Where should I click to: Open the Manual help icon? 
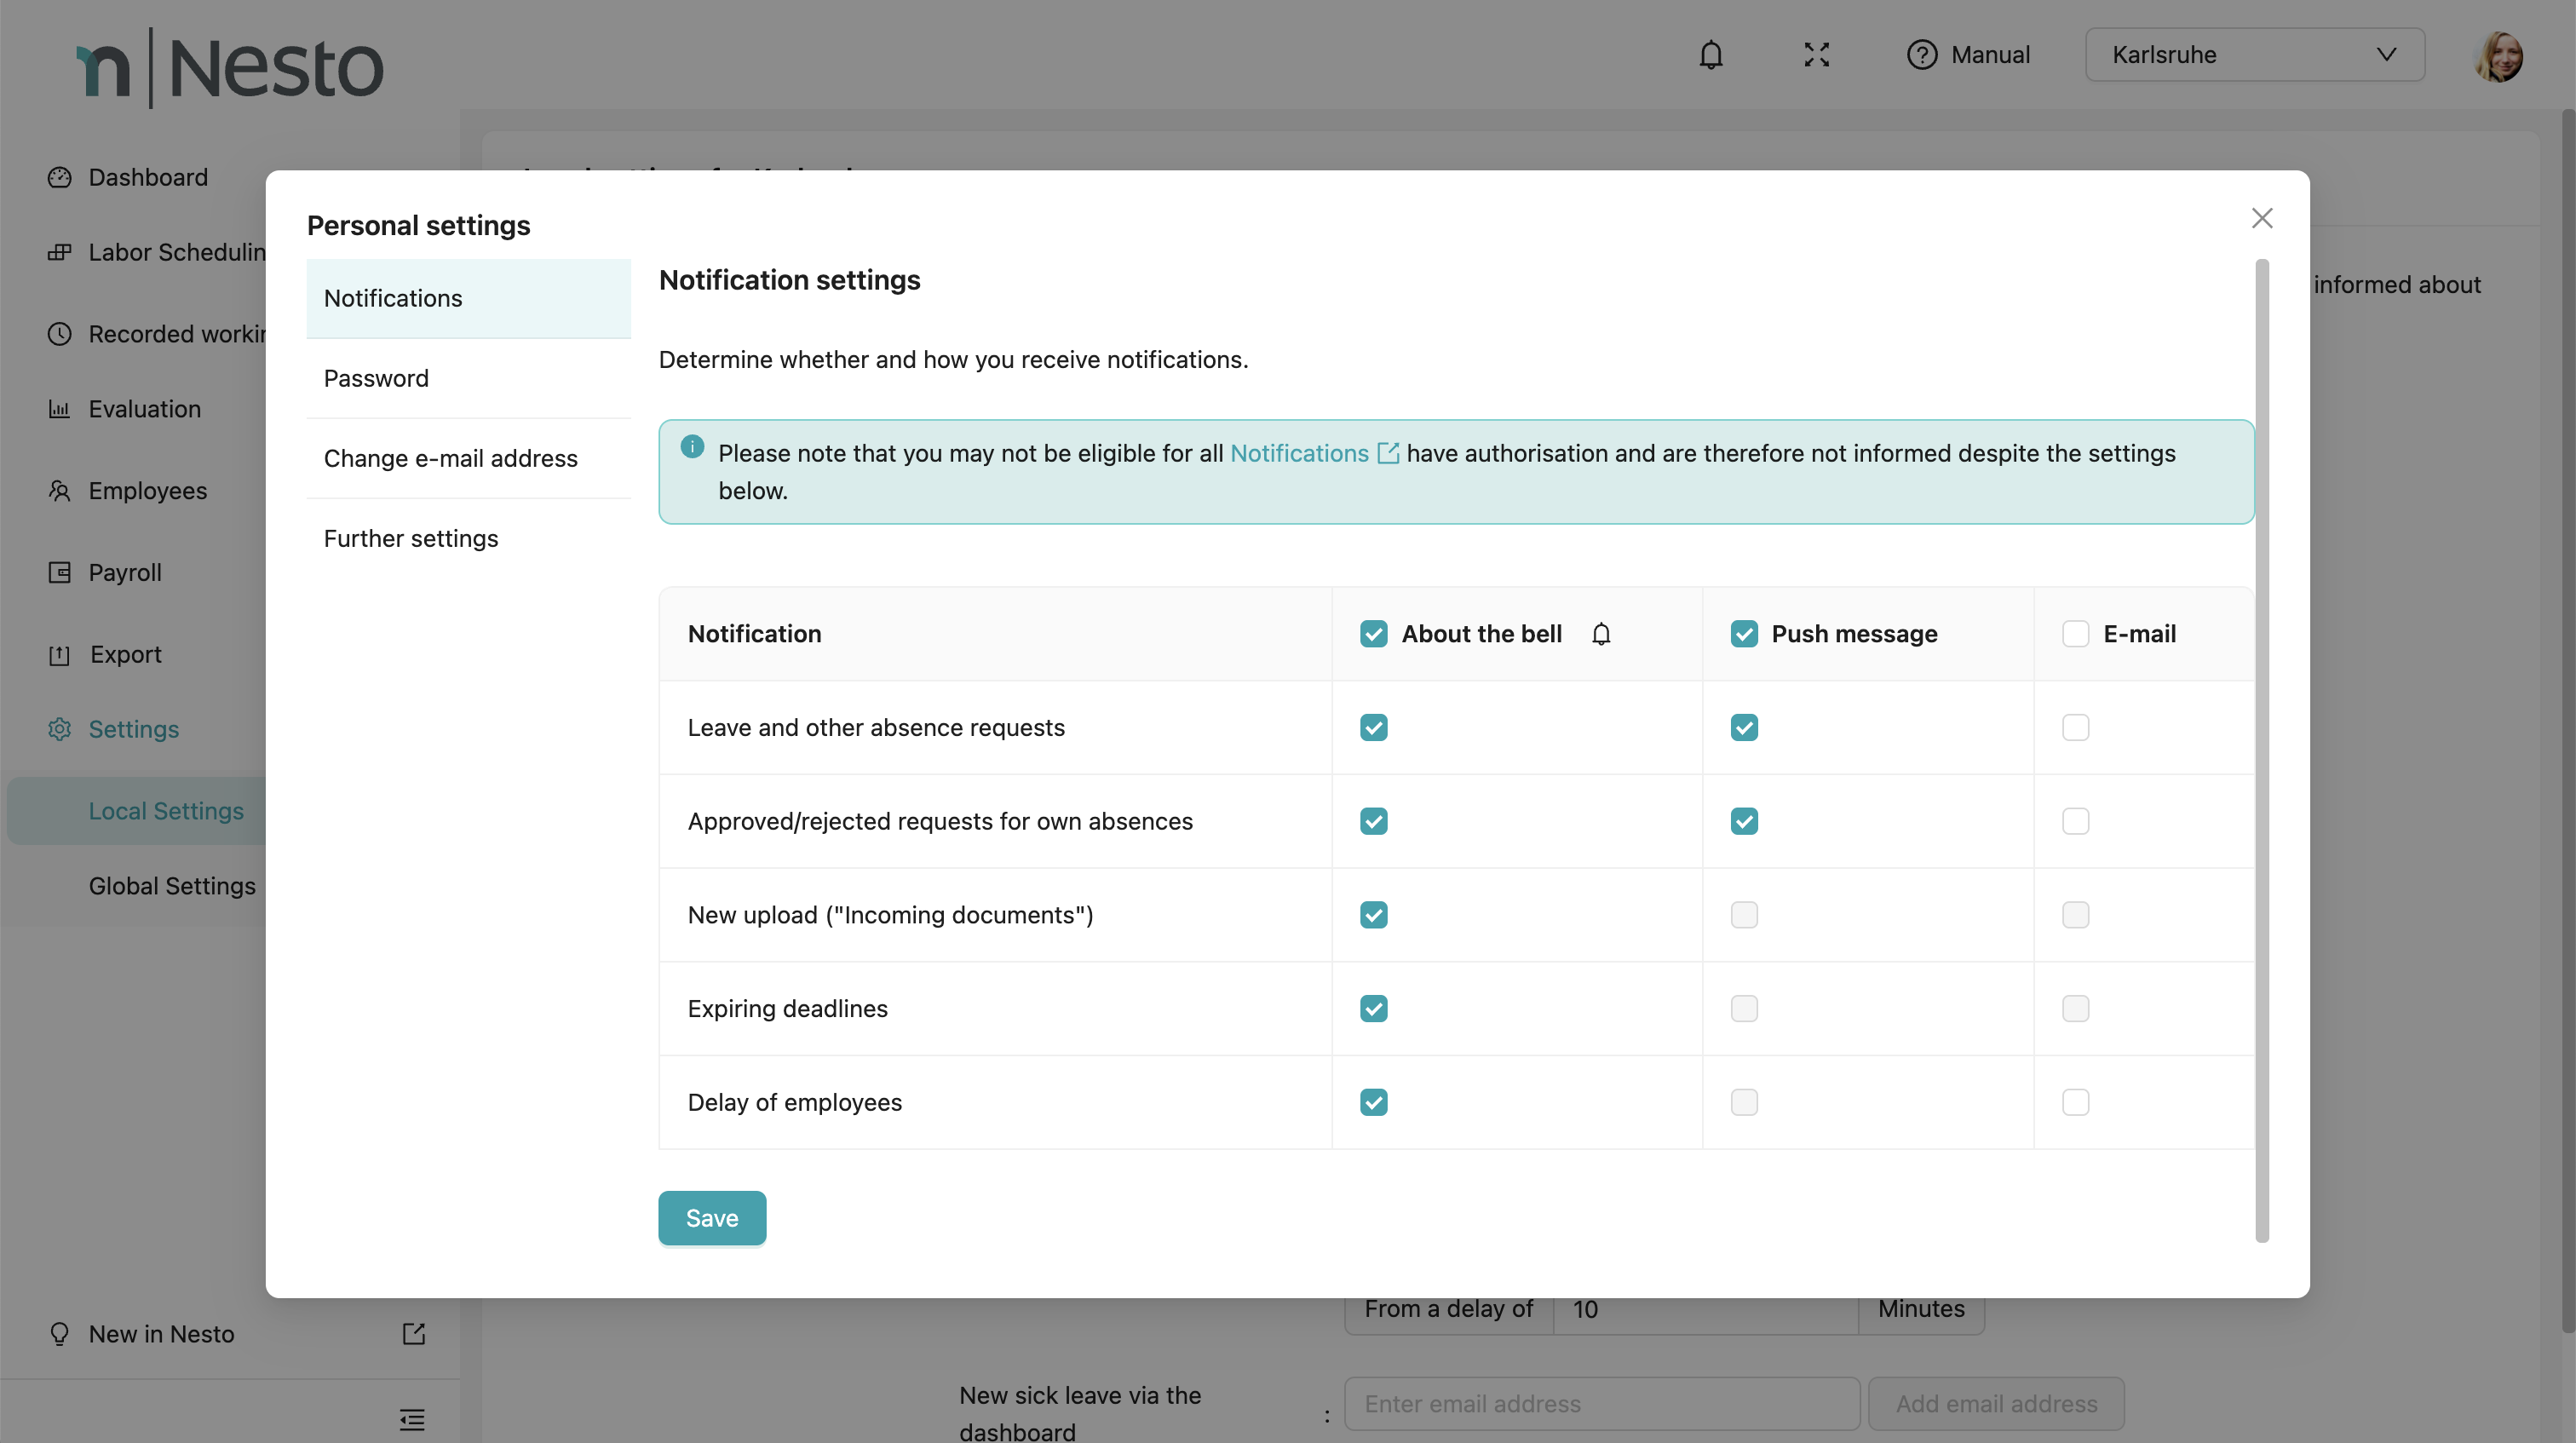coord(1921,55)
